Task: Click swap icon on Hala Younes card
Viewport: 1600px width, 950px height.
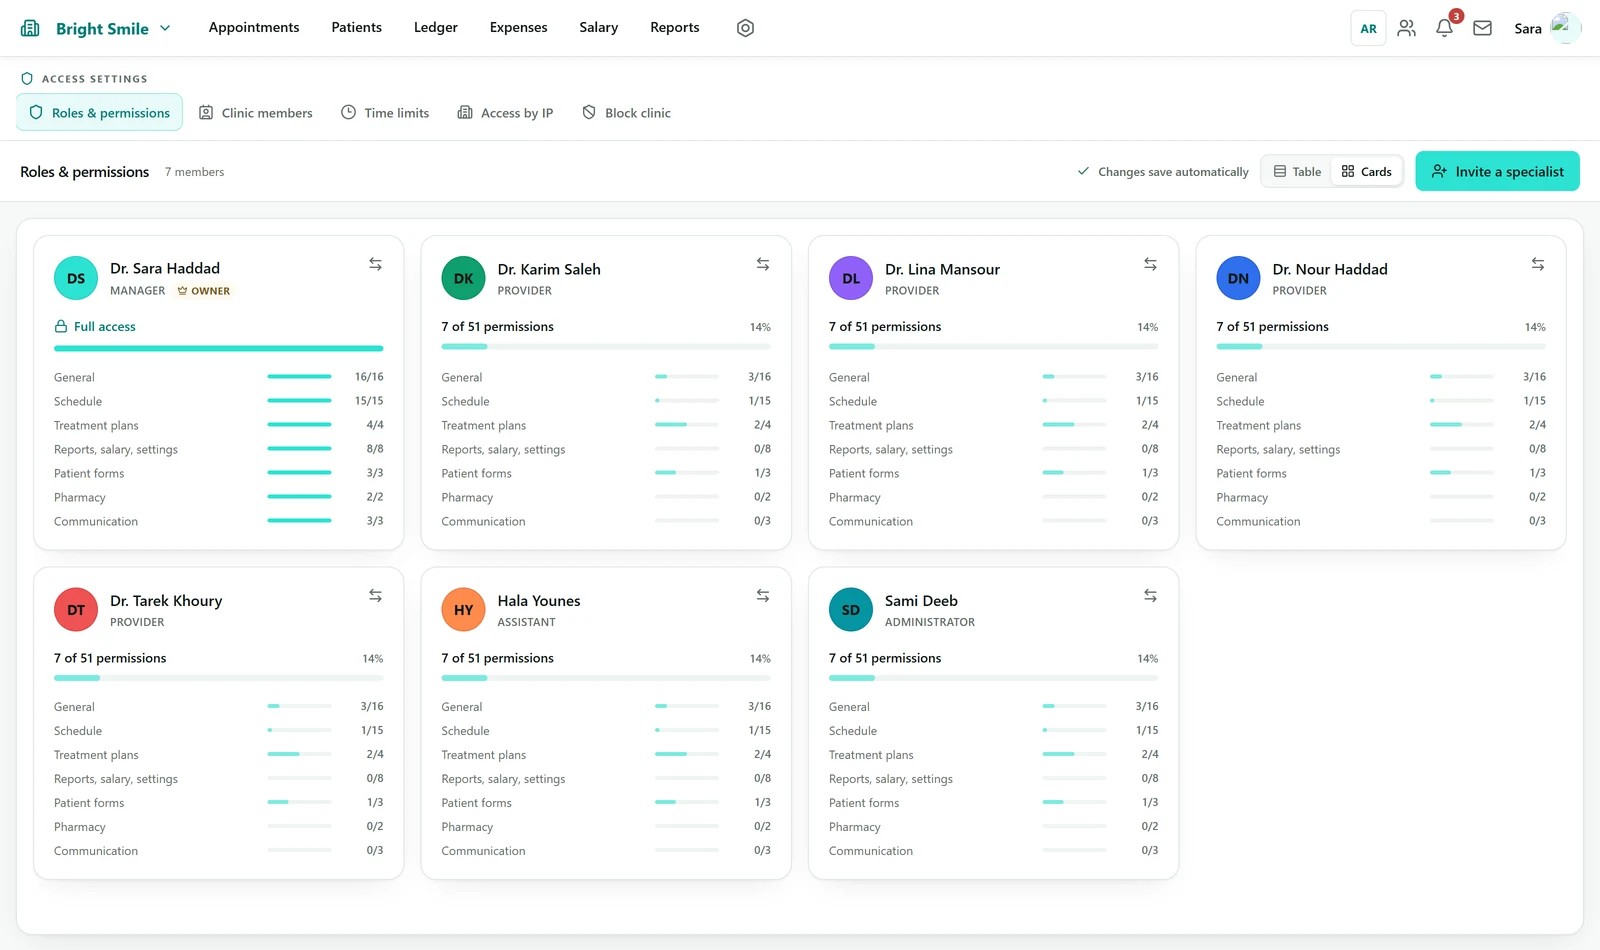Action: pos(763,595)
